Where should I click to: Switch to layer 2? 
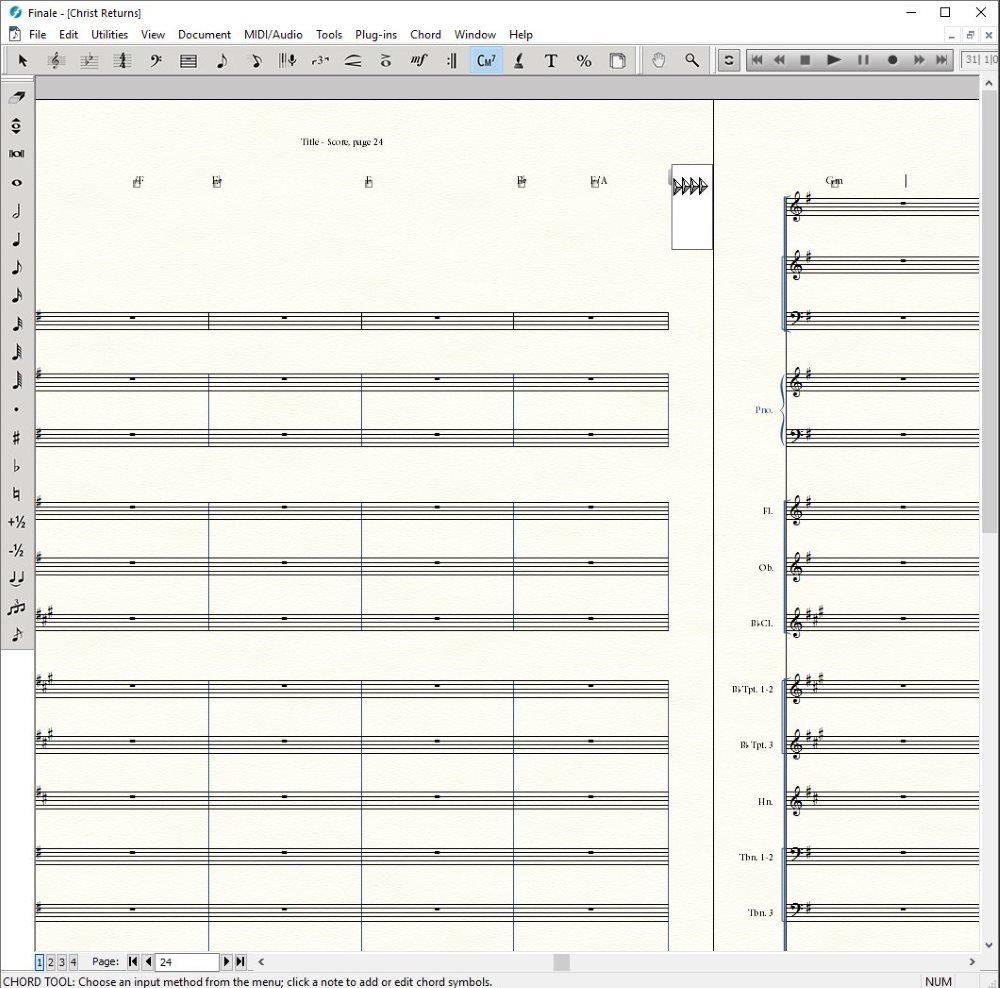pos(51,962)
